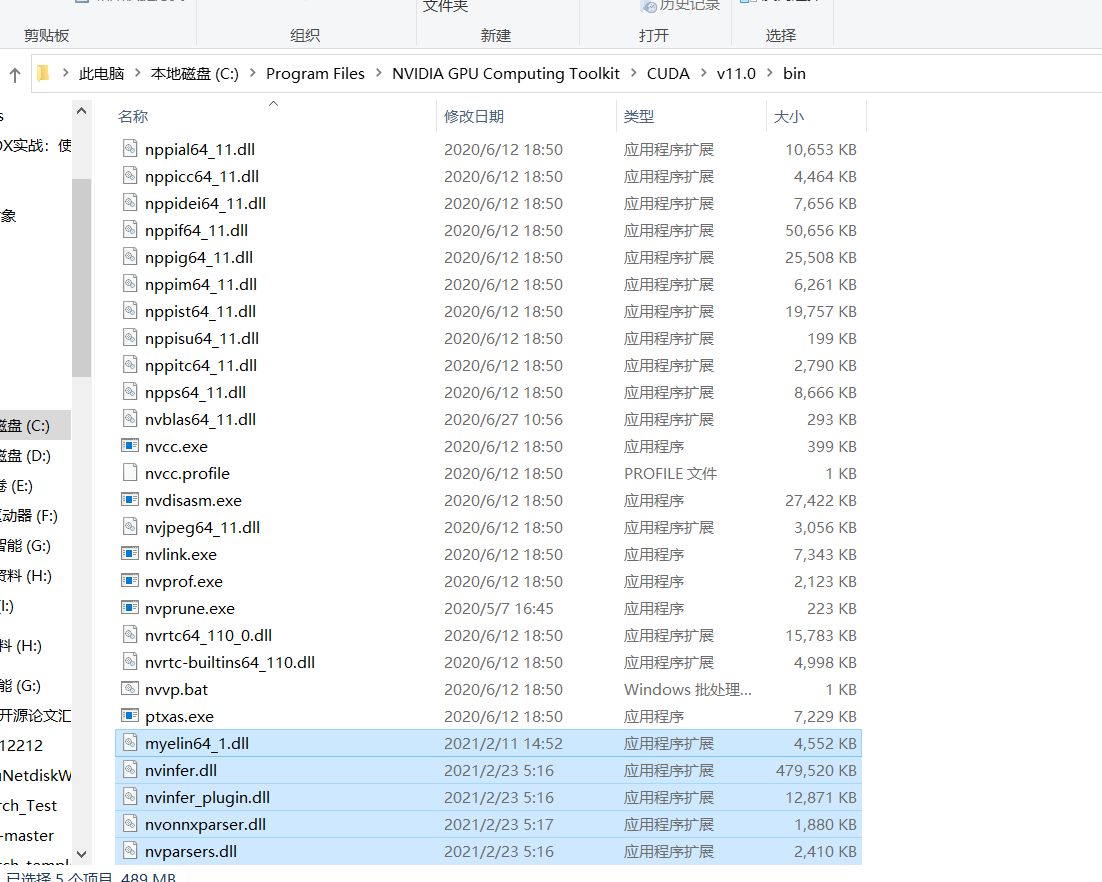Click the nvprof.exe file icon
Viewport: 1102px width, 882px height.
(130, 581)
